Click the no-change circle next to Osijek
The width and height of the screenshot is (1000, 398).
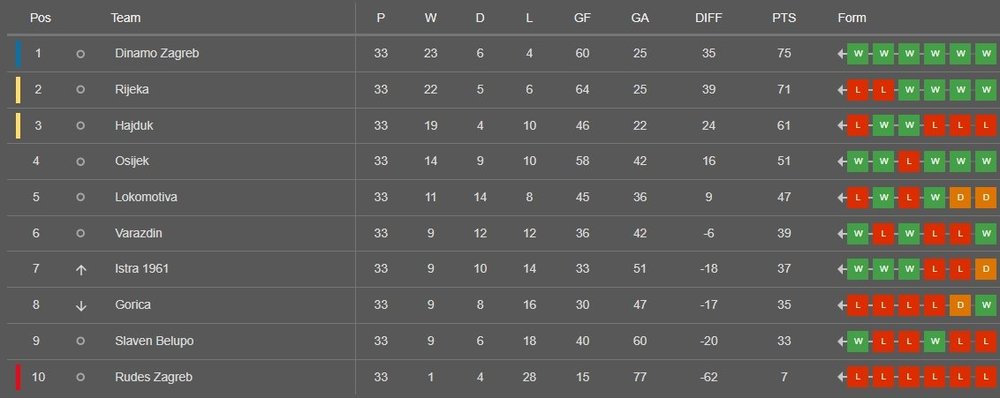[80, 162]
